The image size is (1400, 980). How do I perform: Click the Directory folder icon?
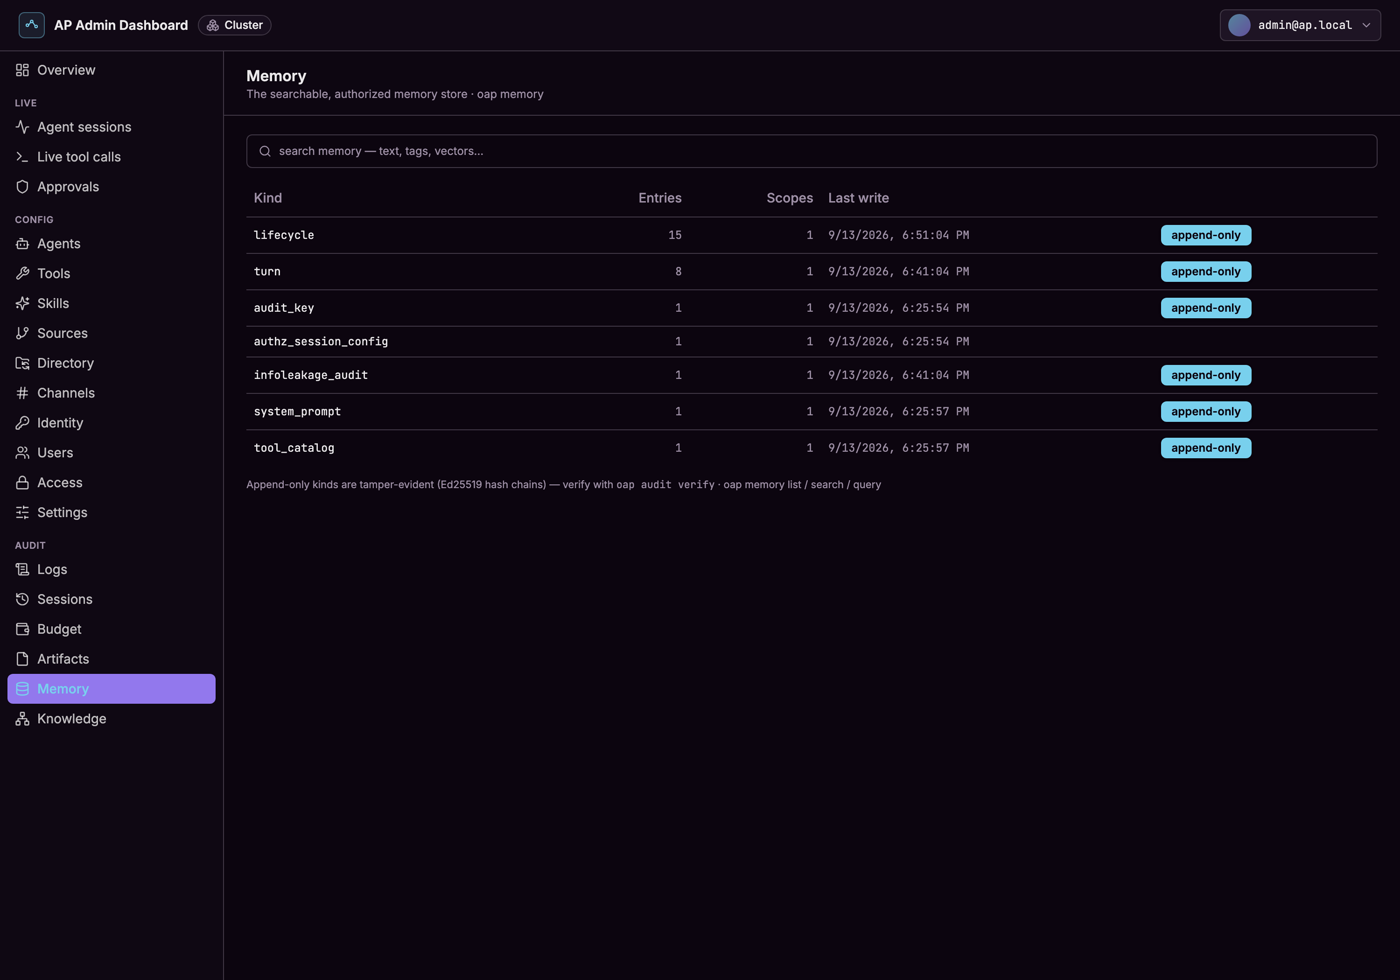[22, 364]
